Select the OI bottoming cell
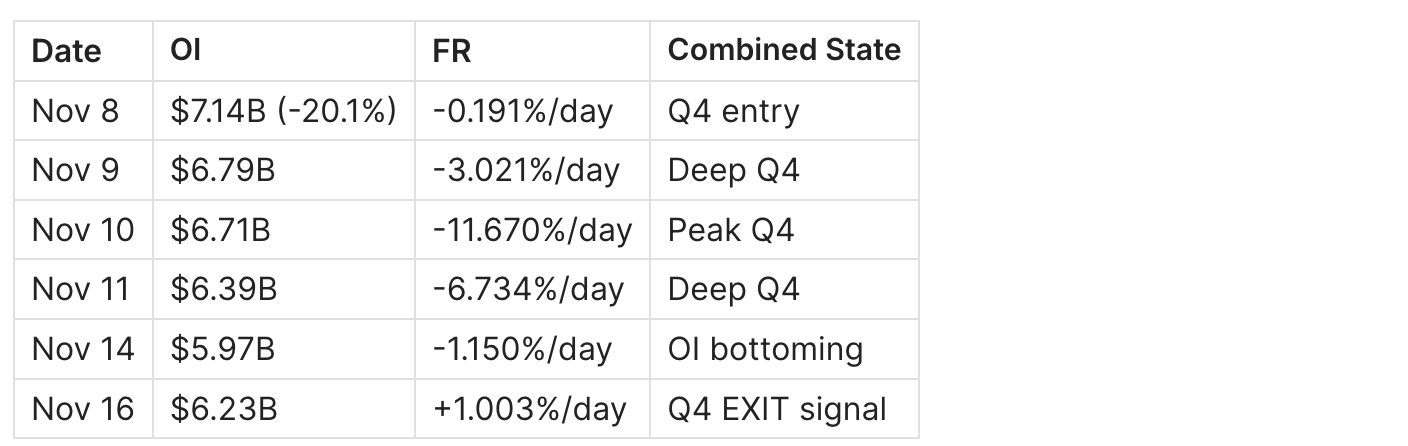This screenshot has width=1408, height=446. coord(765,349)
